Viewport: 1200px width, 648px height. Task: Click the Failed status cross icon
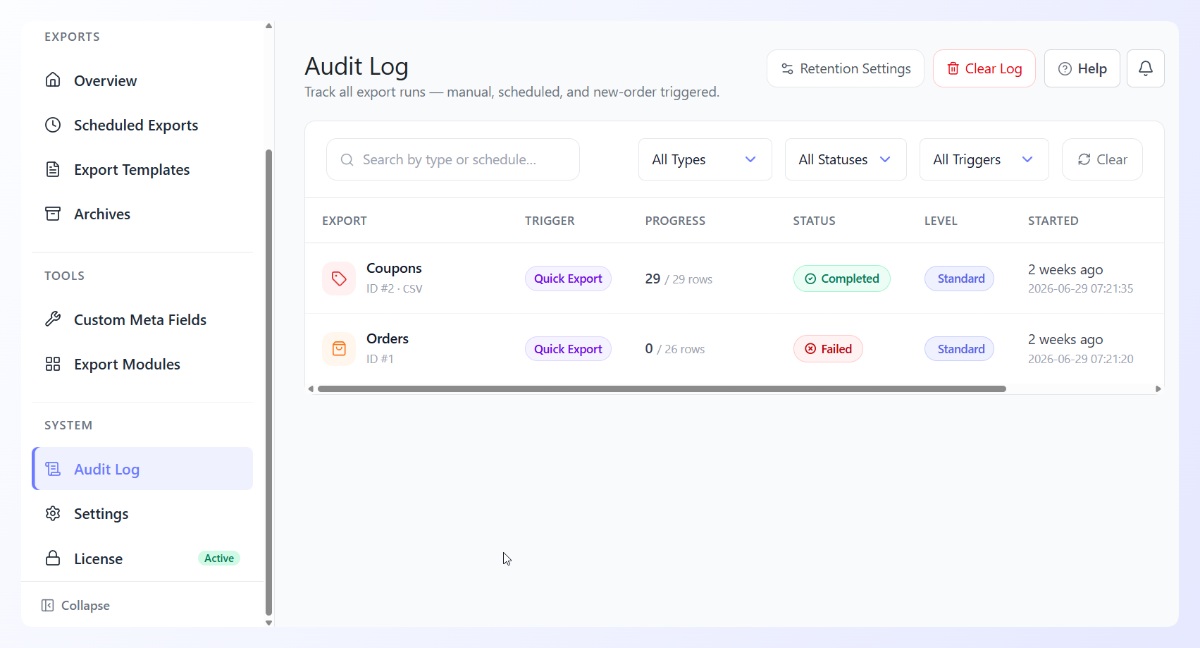pyautogui.click(x=810, y=349)
